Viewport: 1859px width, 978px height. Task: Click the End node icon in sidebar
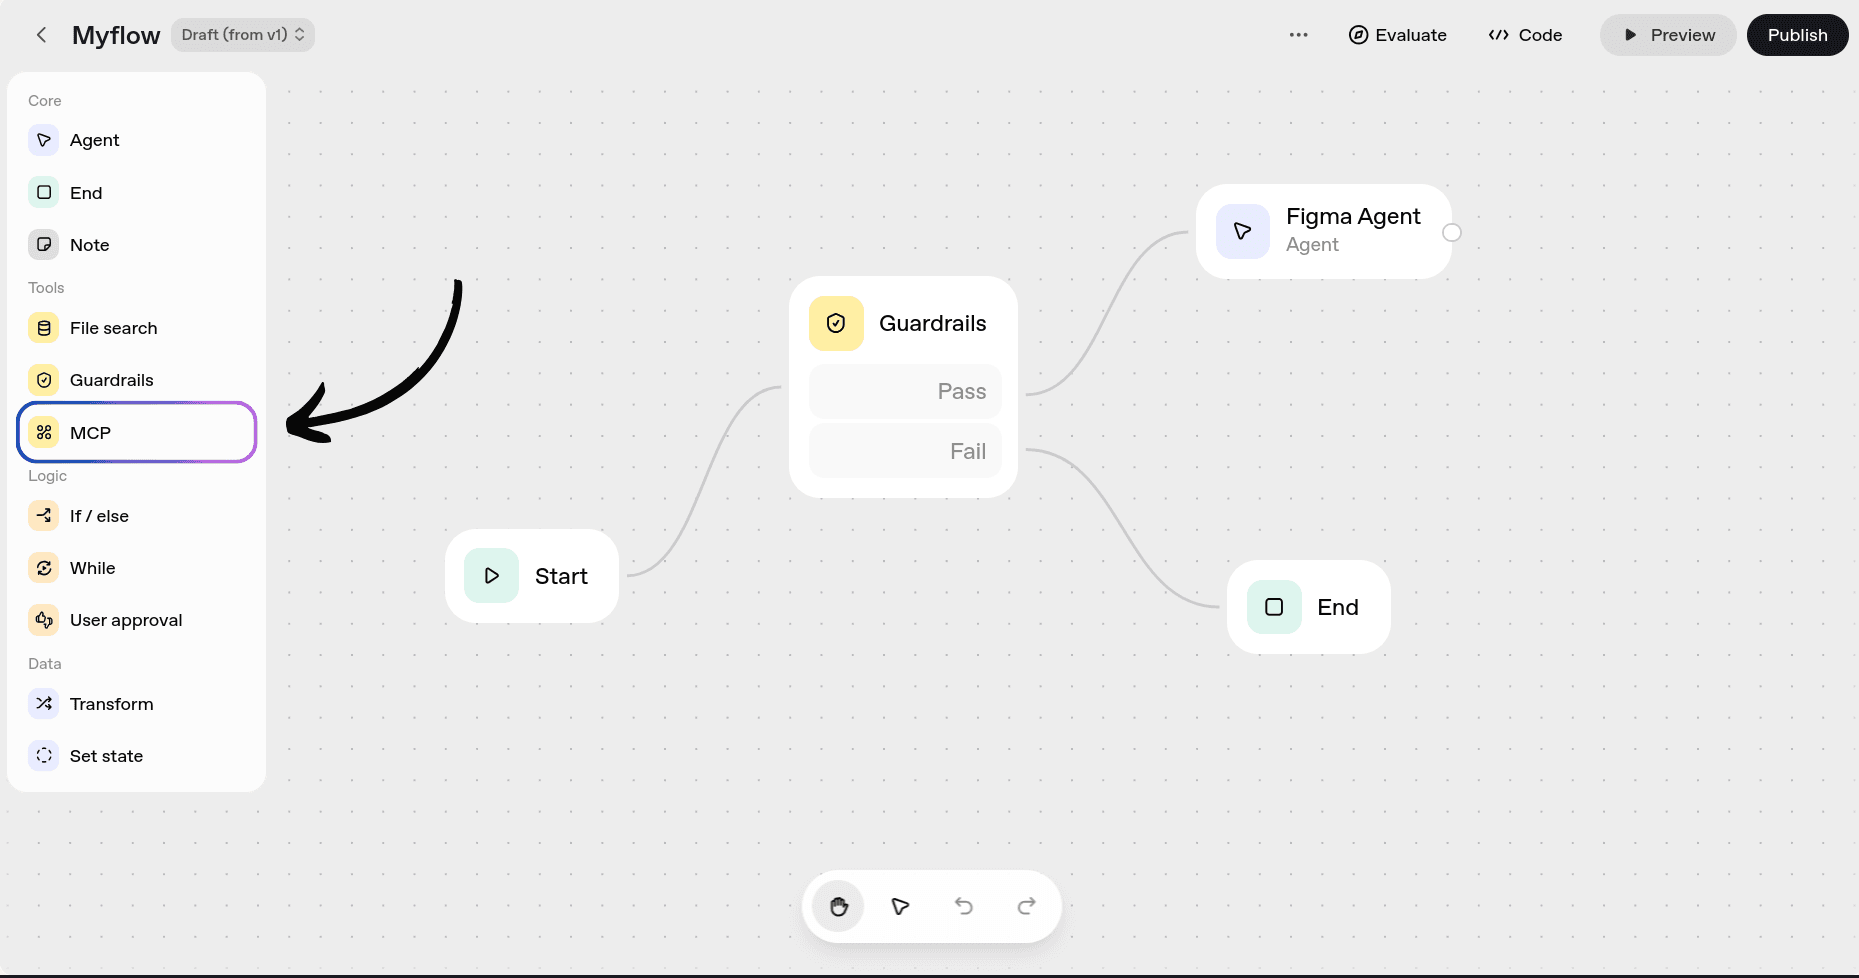coord(44,192)
